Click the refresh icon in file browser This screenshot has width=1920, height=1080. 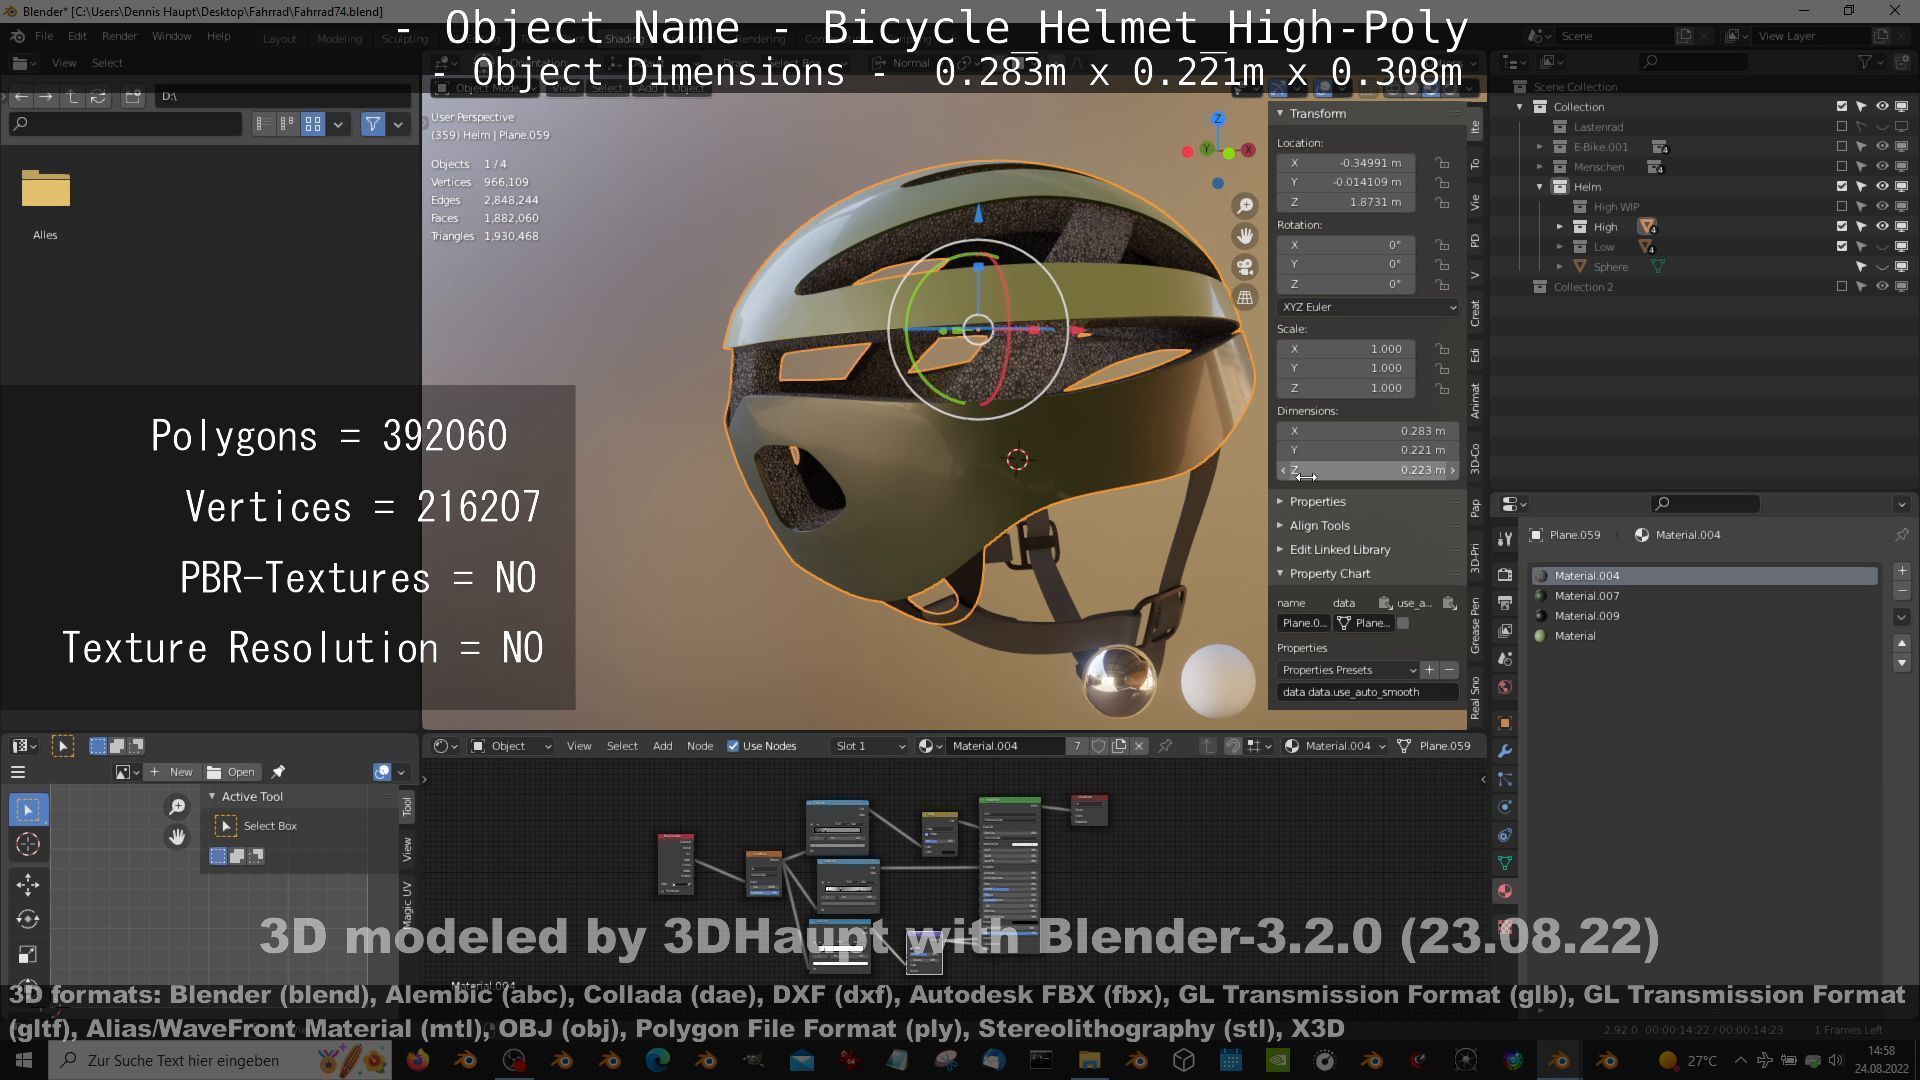(98, 97)
